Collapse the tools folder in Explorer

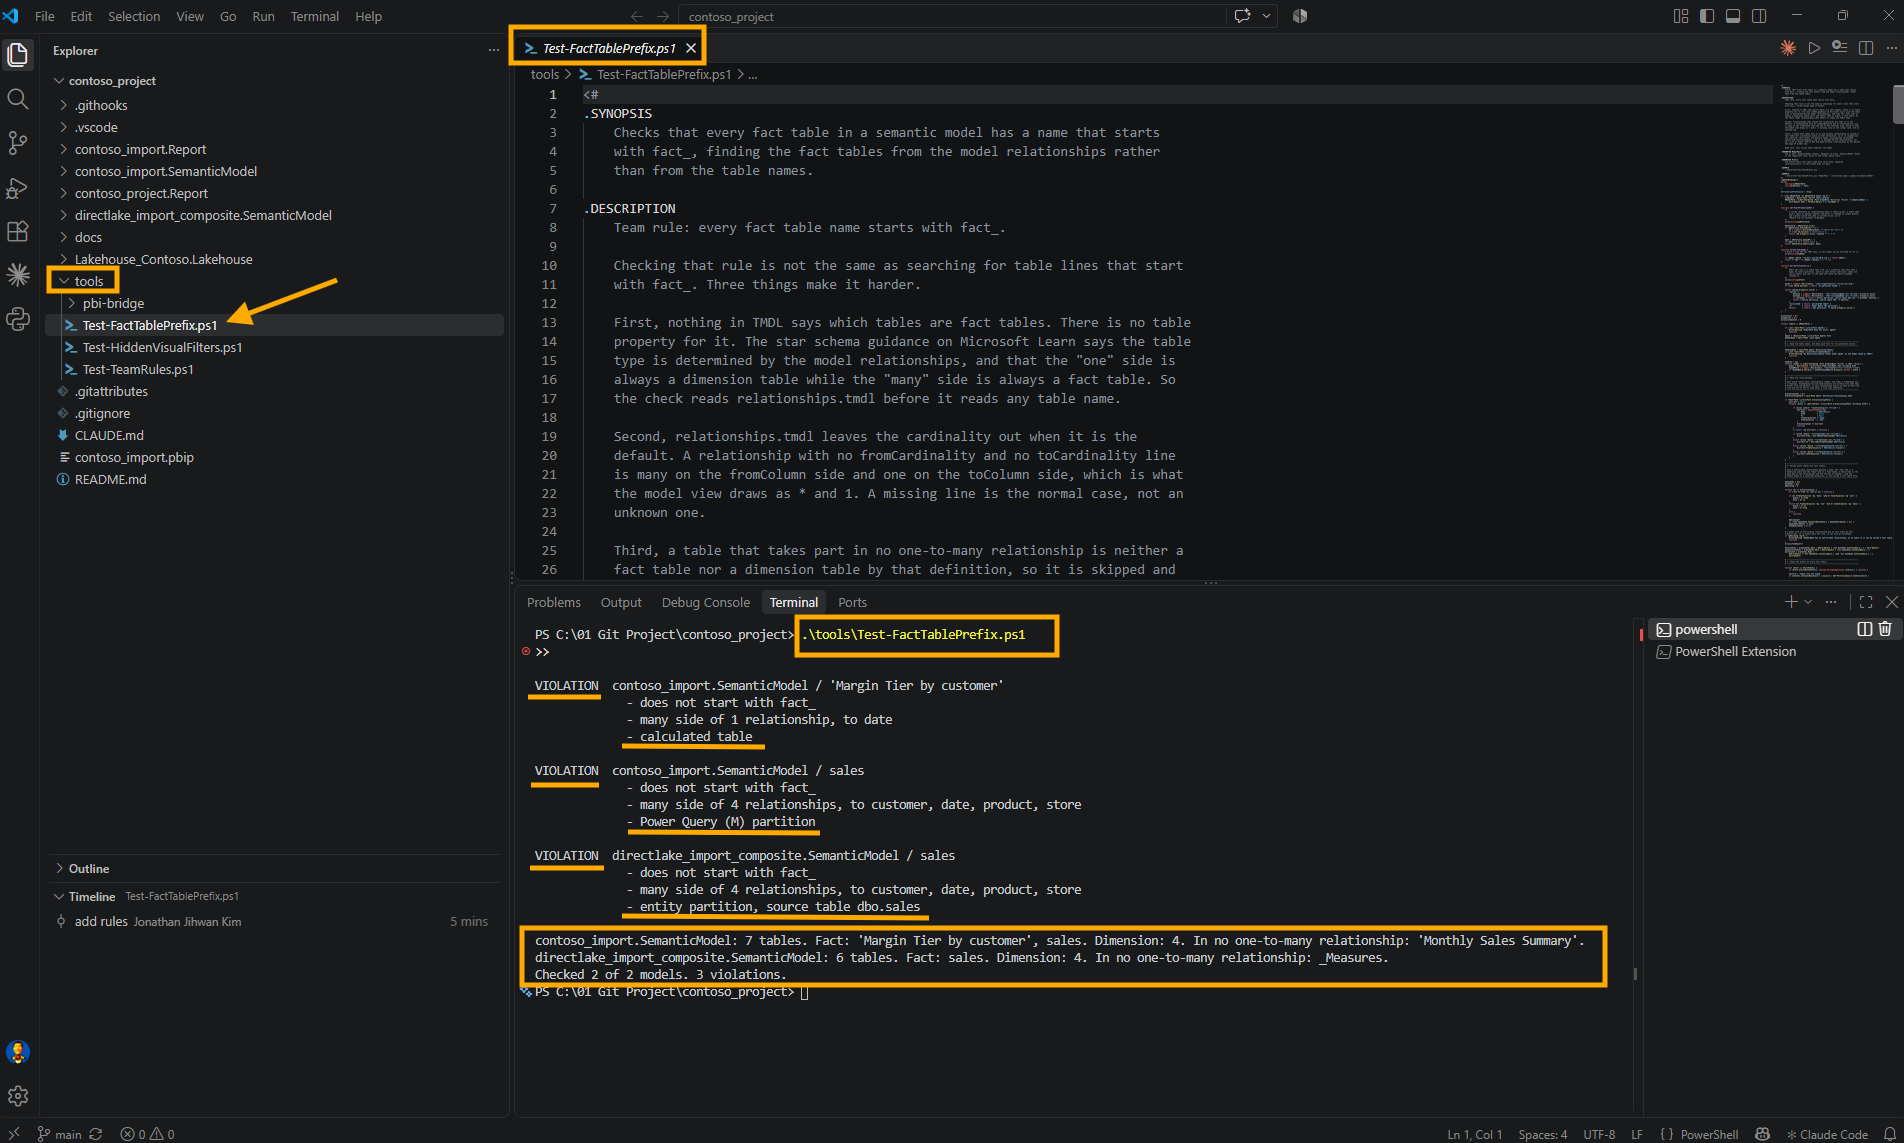(x=64, y=281)
